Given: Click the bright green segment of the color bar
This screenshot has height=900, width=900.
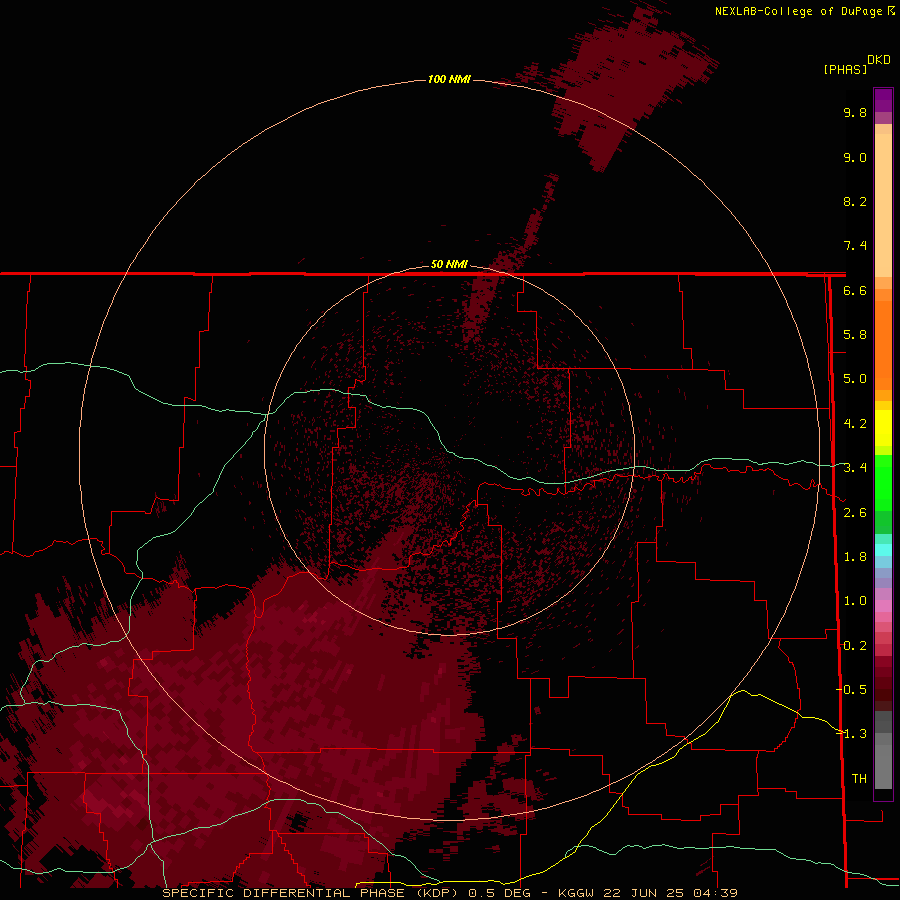Looking at the screenshot, I should coord(883,482).
